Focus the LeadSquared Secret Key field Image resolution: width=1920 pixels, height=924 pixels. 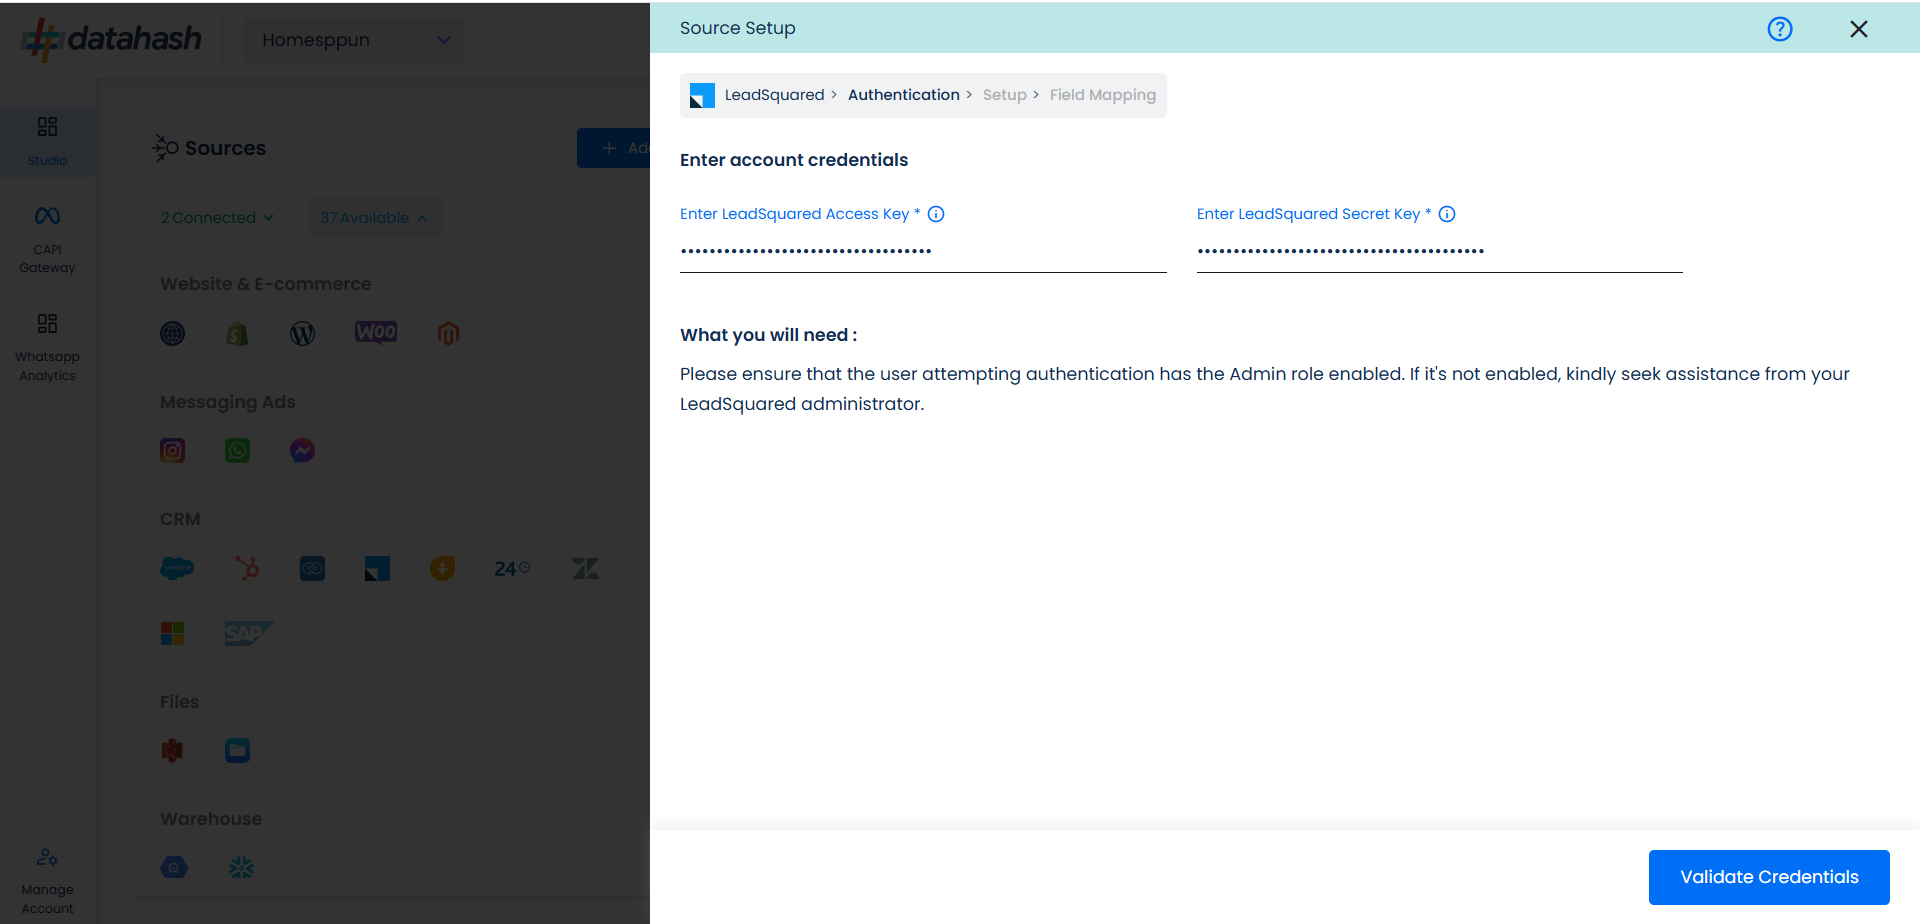[x=1439, y=251]
